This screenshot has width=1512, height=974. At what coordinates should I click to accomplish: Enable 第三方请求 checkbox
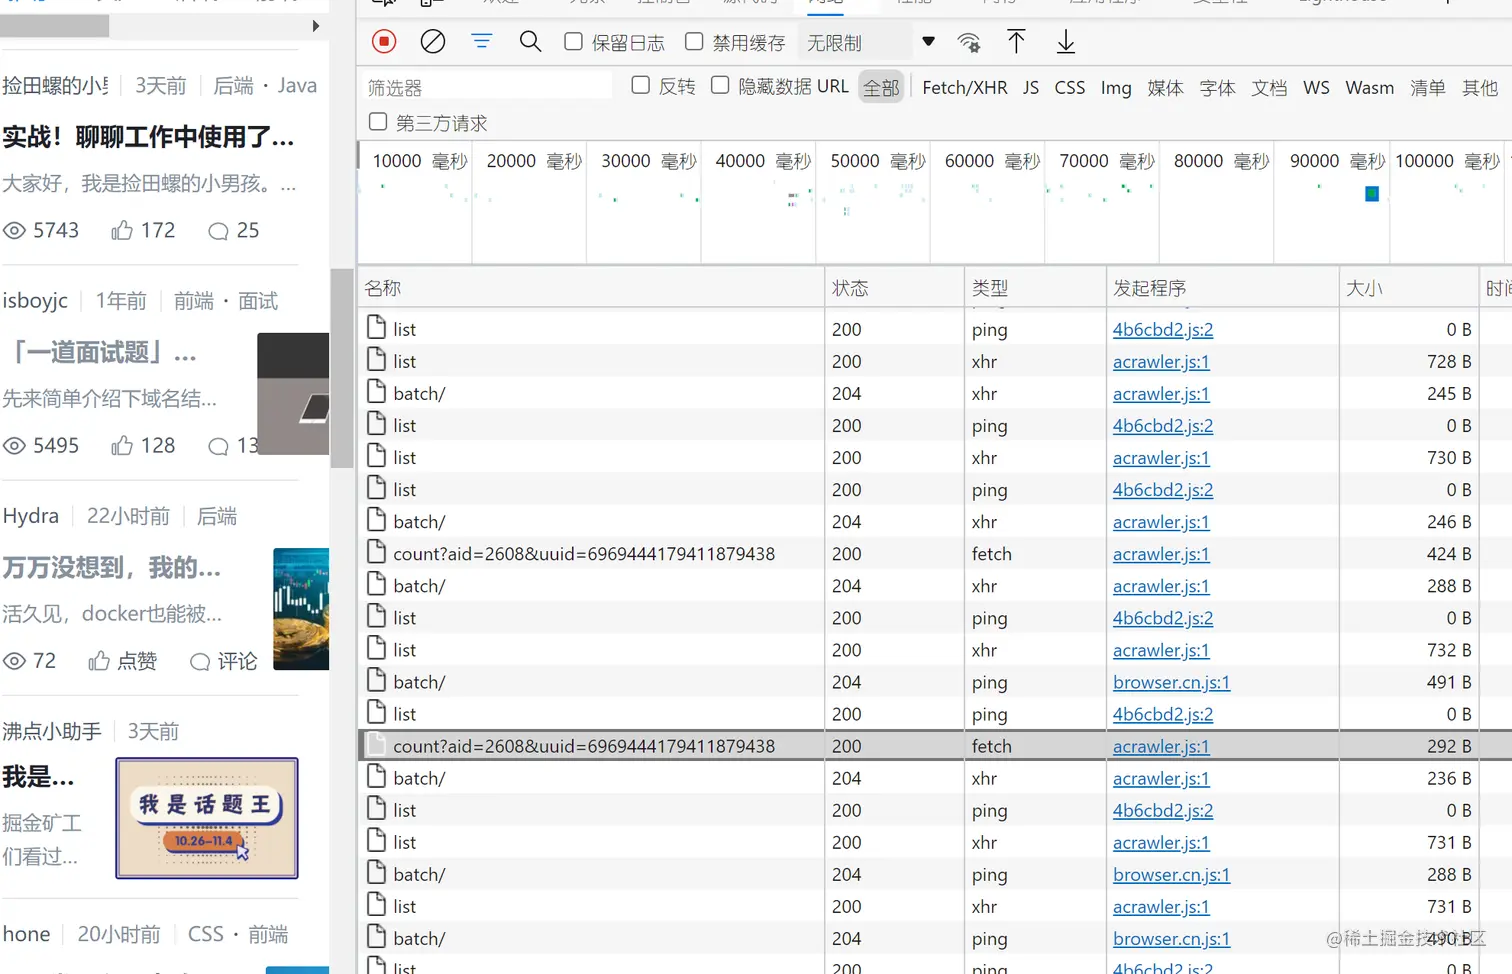tap(378, 122)
